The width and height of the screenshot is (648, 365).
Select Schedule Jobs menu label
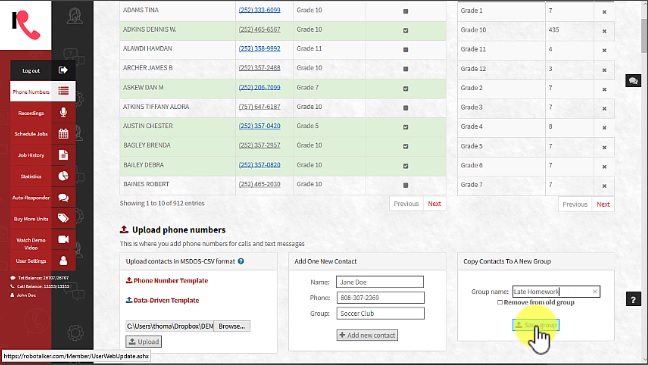click(x=31, y=134)
